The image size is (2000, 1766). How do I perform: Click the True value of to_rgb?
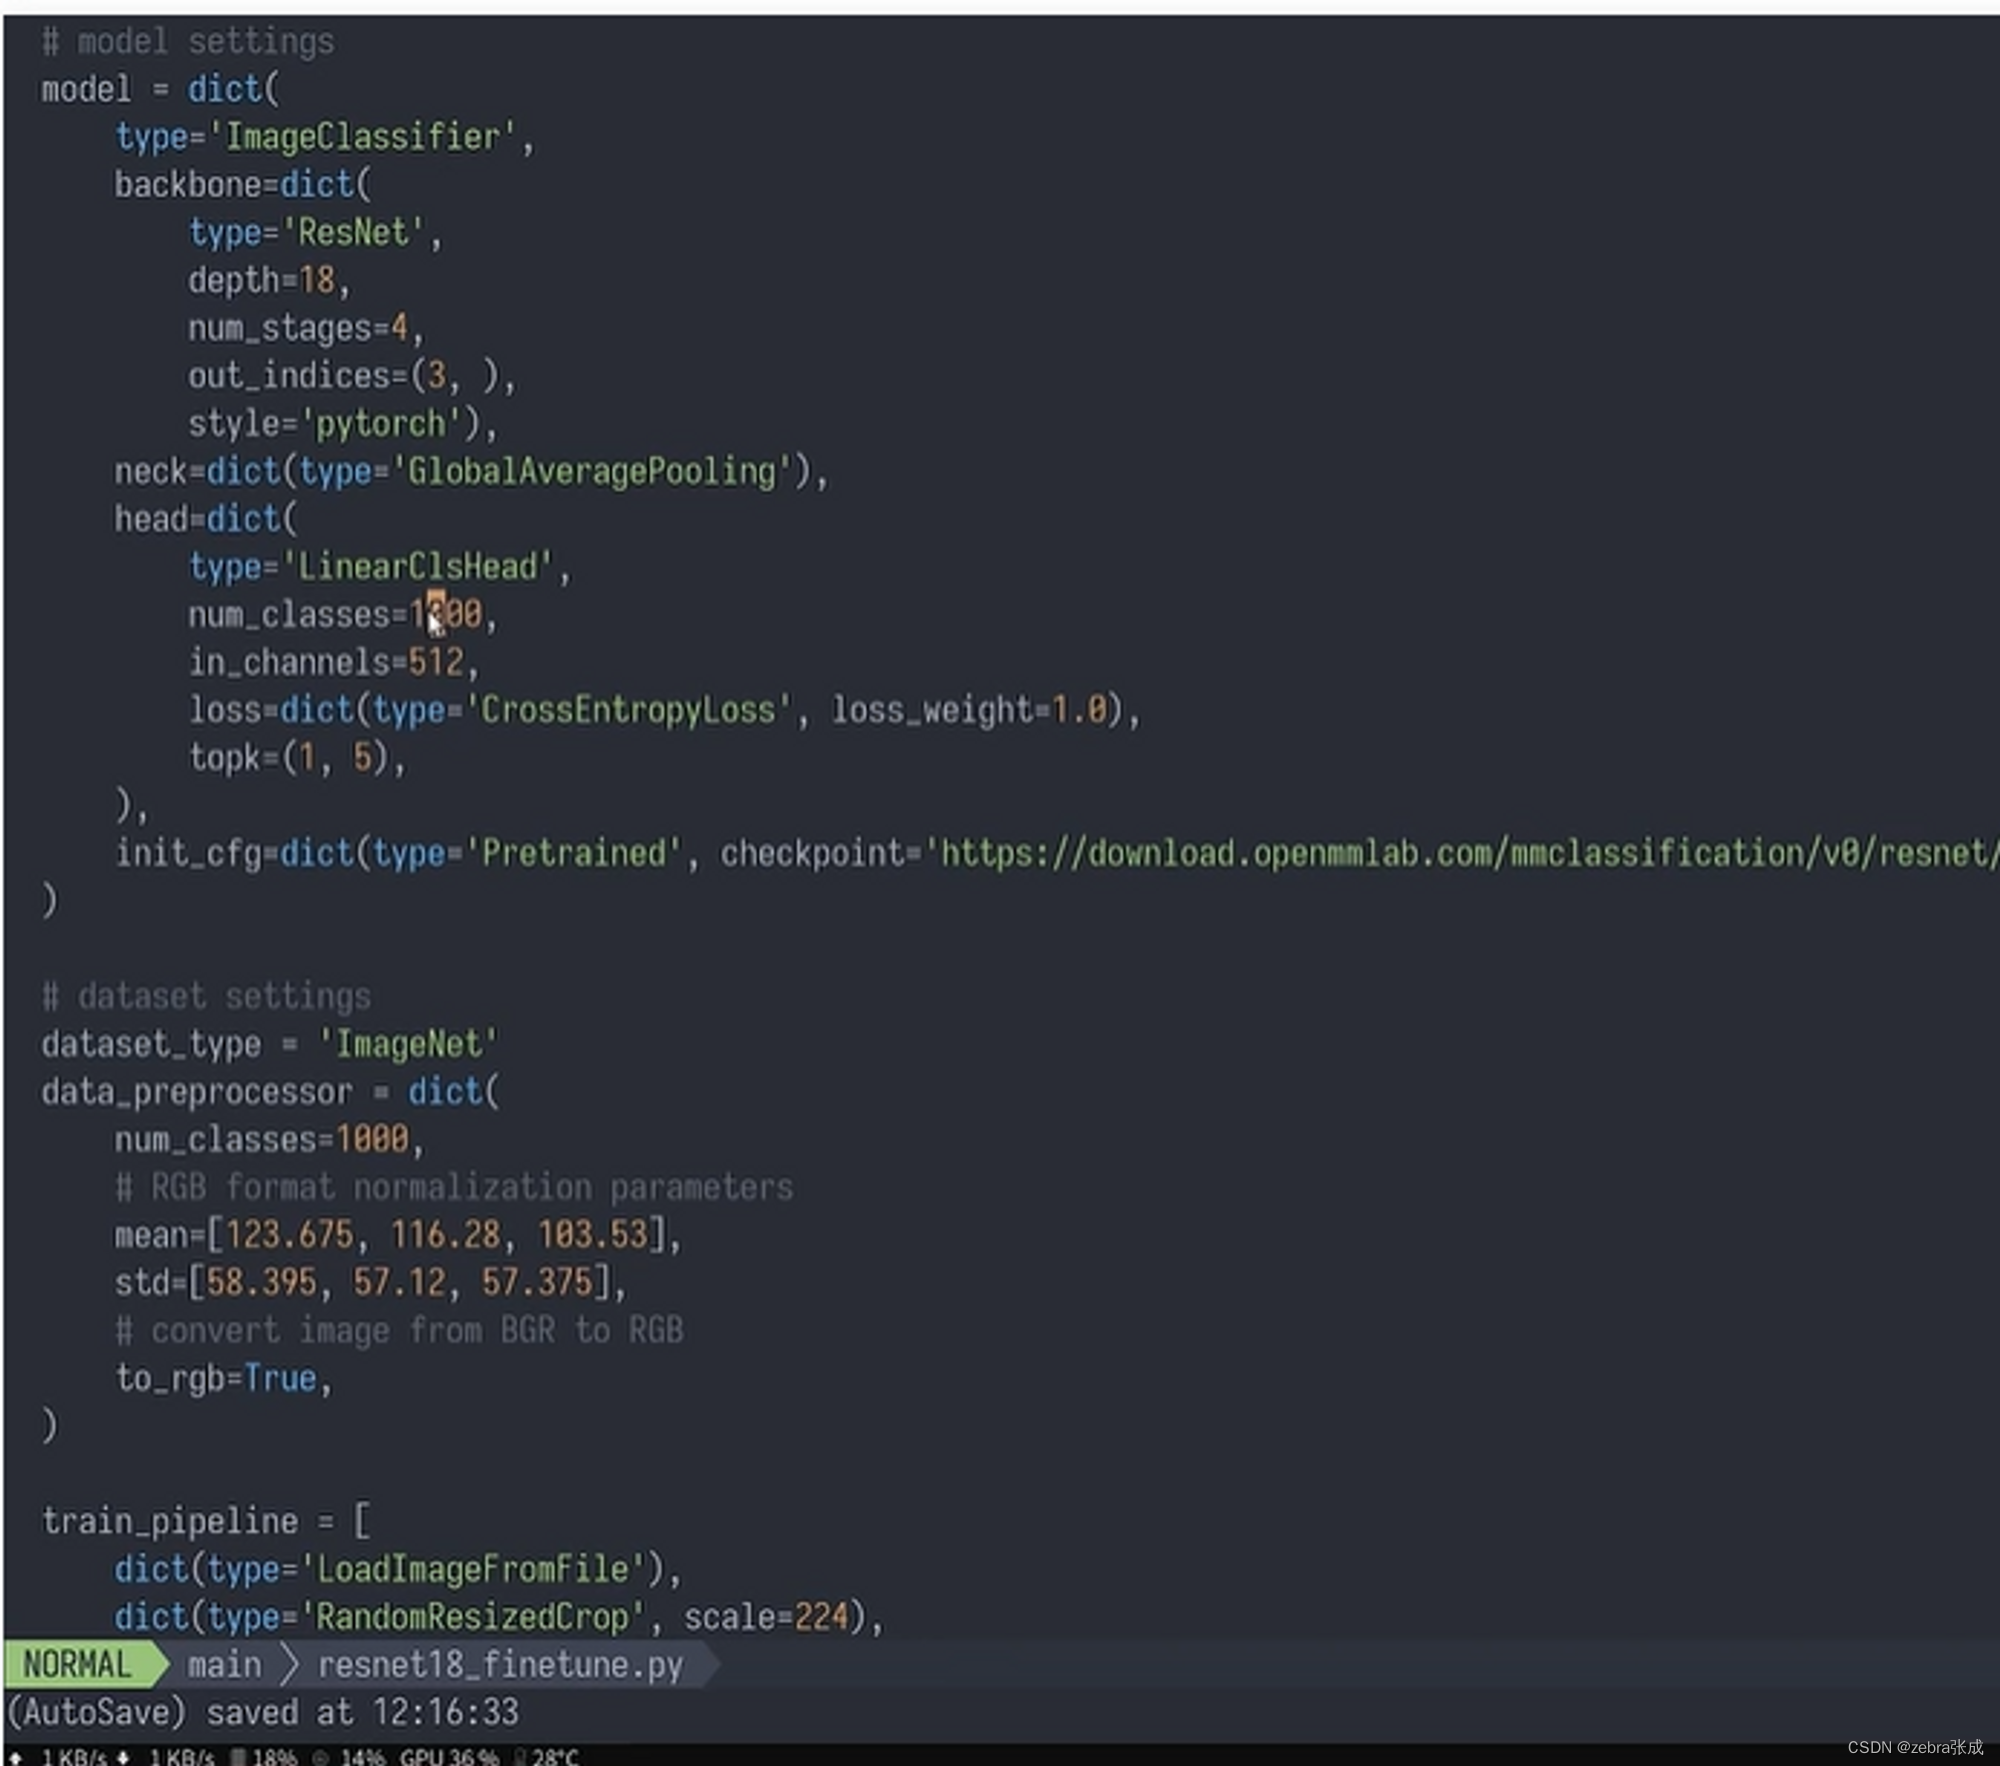(281, 1378)
